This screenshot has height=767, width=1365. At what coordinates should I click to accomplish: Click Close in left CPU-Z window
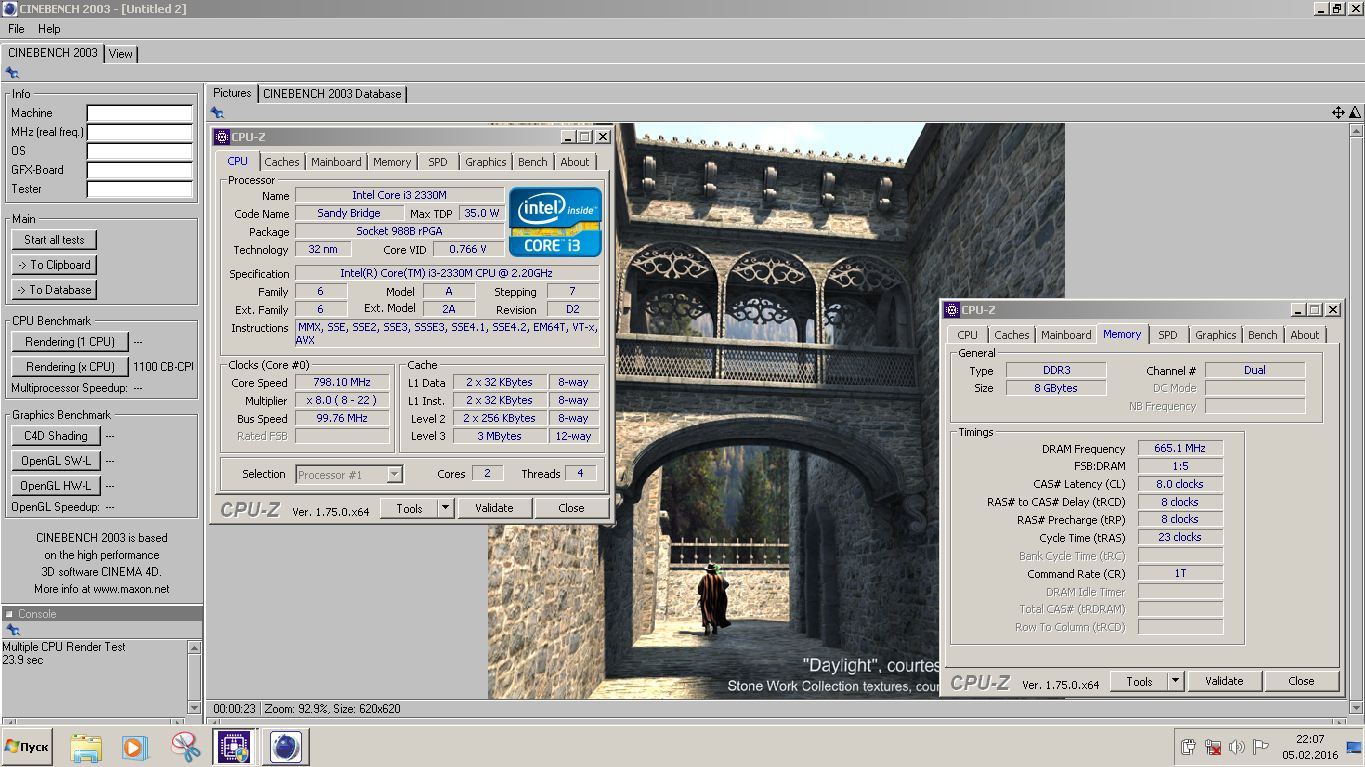coord(571,508)
